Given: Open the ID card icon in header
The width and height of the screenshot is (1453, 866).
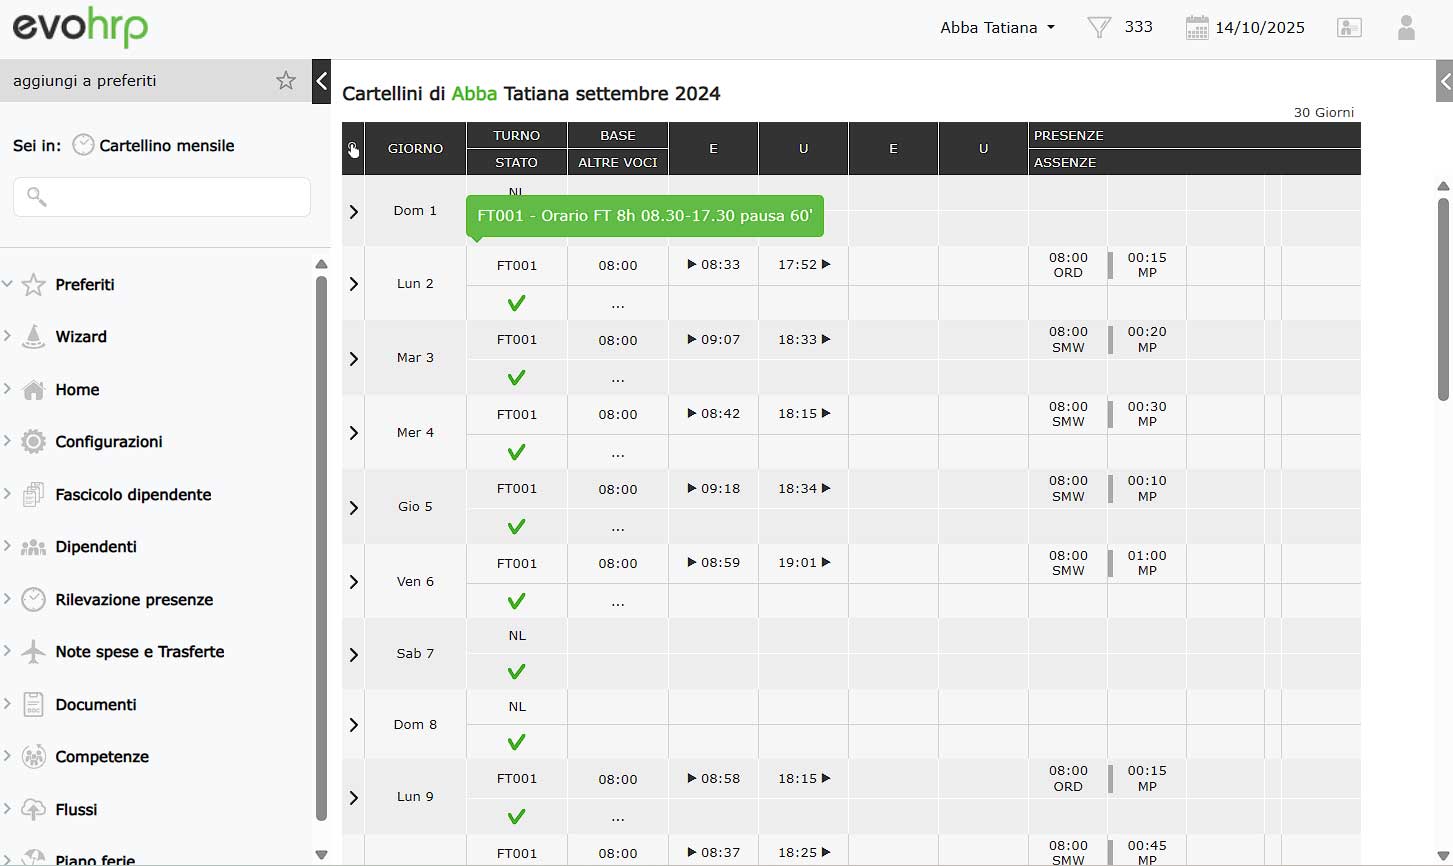Looking at the screenshot, I should point(1349,28).
